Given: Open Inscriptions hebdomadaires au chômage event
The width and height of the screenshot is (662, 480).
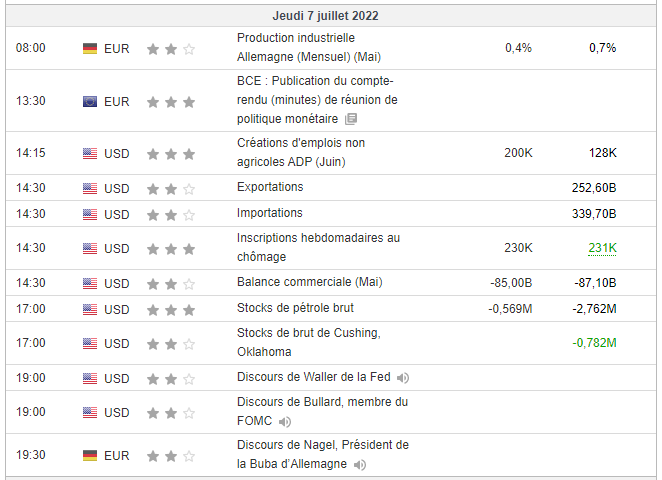Looking at the screenshot, I should pos(318,247).
